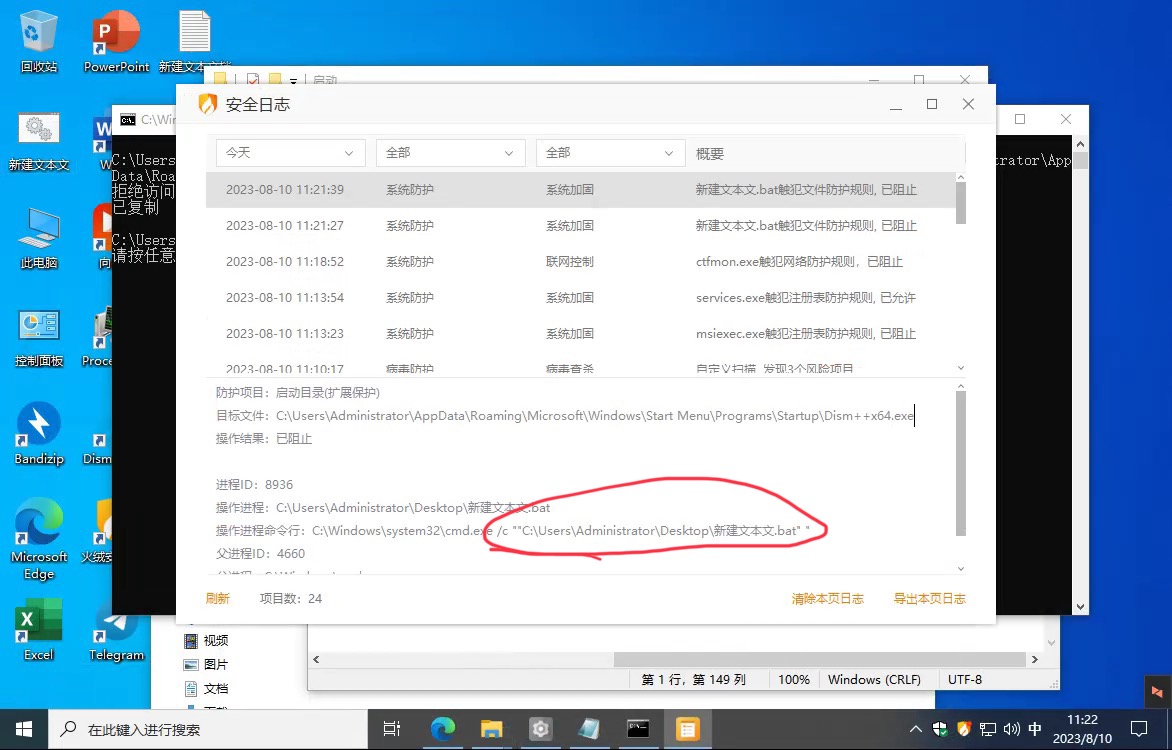Open the Recycle Bin desktop icon
Image resolution: width=1172 pixels, height=750 pixels.
coord(39,40)
